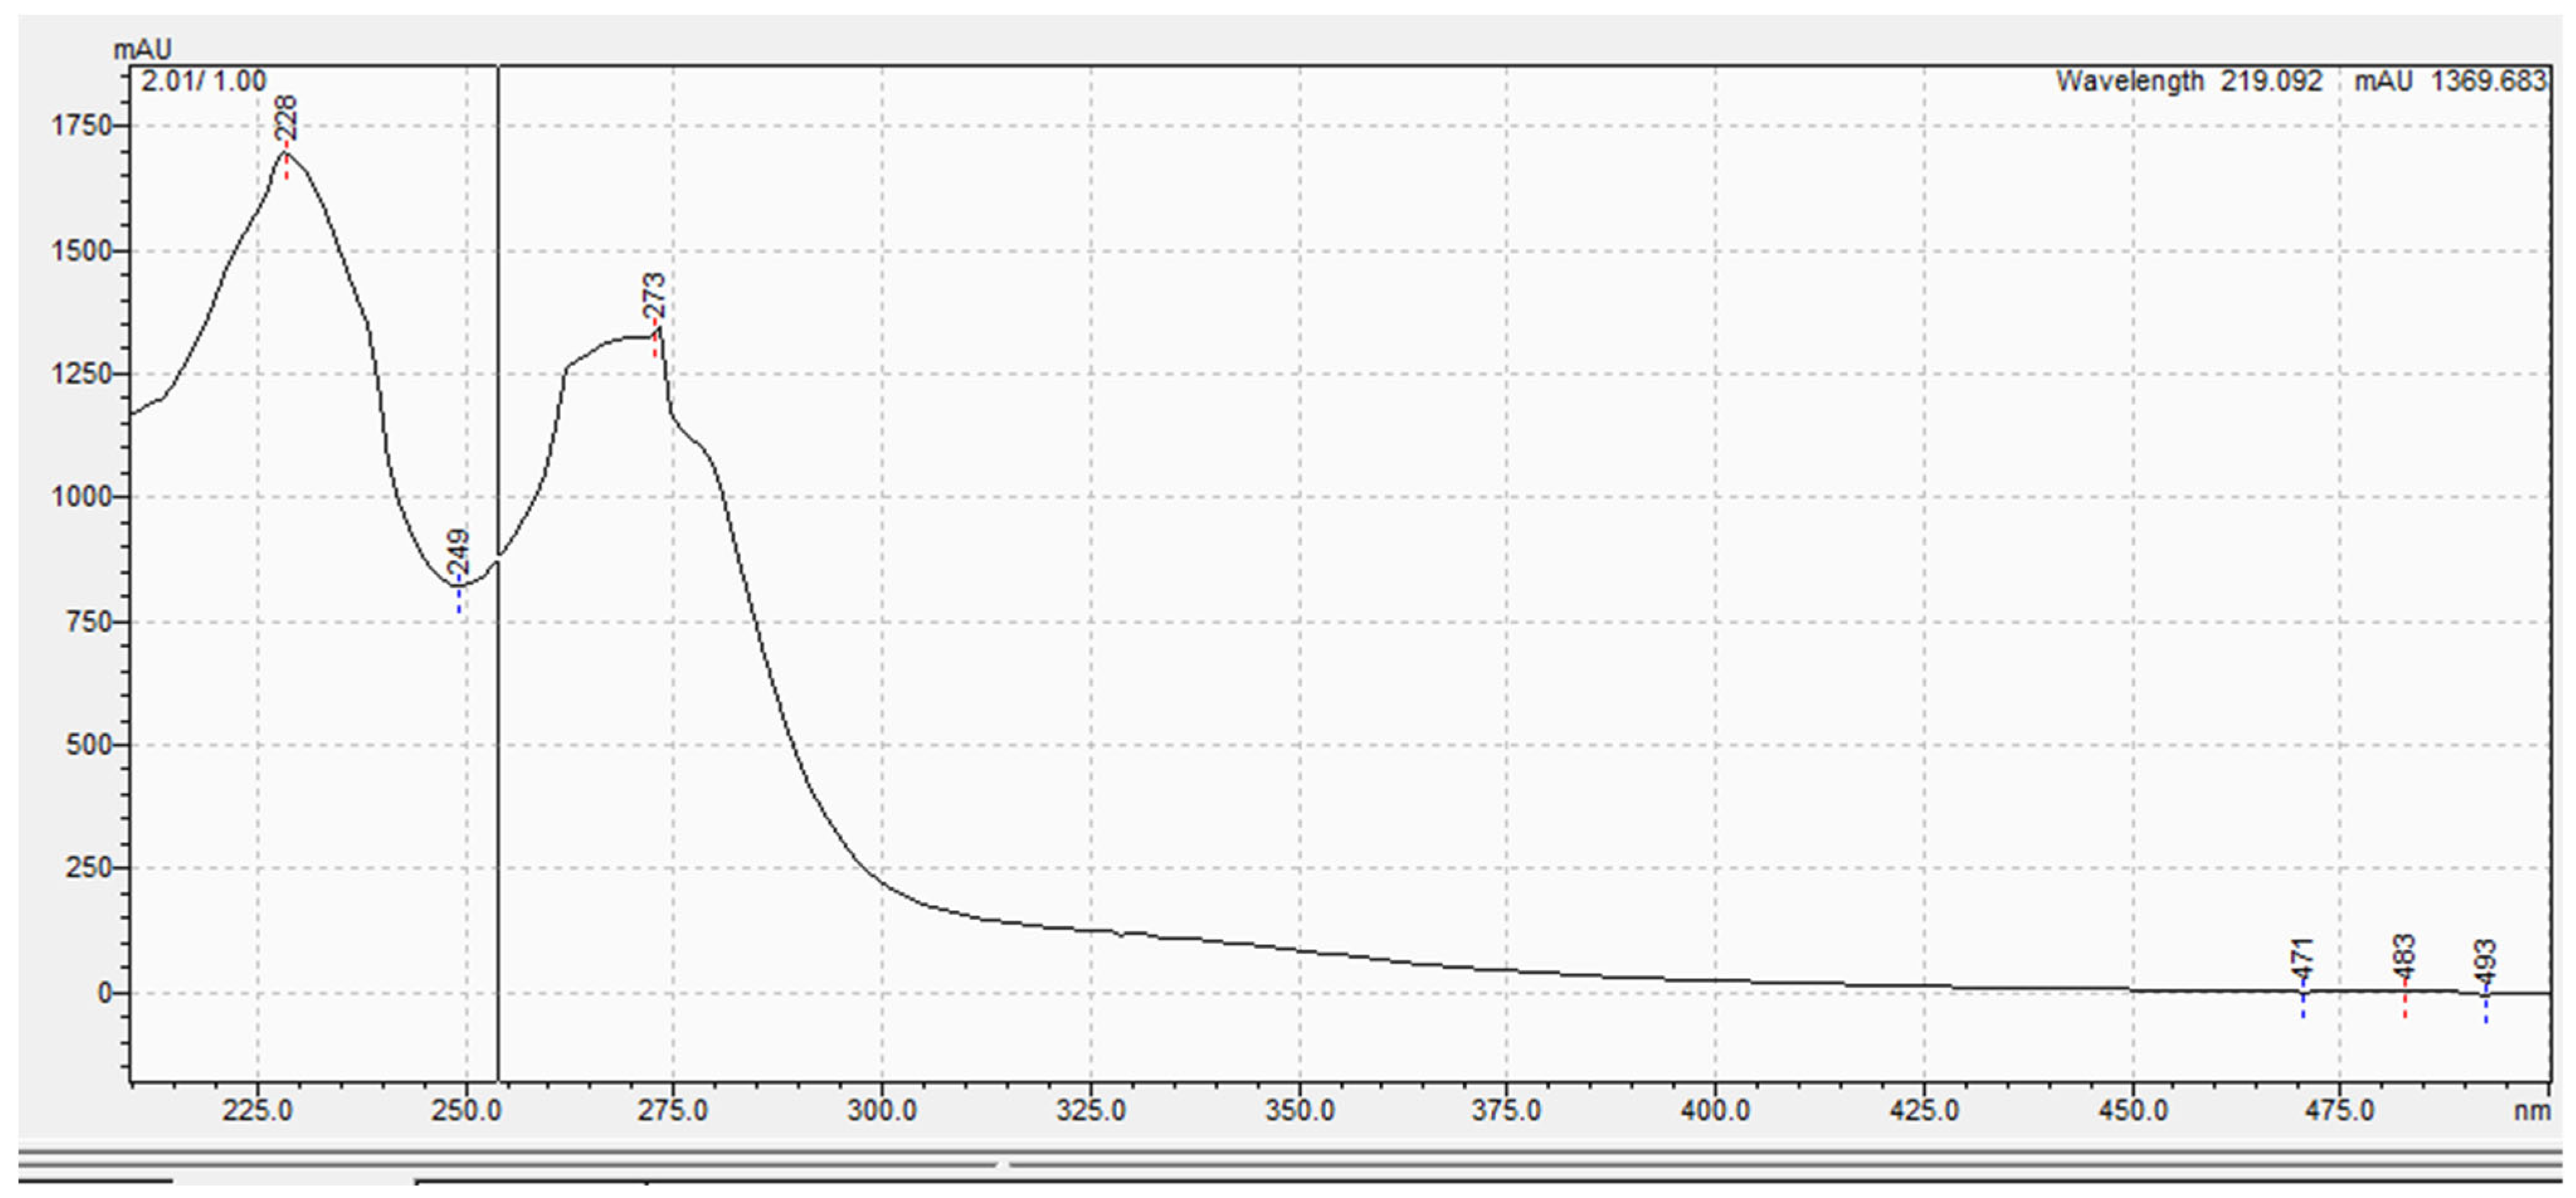Click the mAU y-axis unit label
Viewport: 2576px width, 1198px height.
pyautogui.click(x=142, y=49)
